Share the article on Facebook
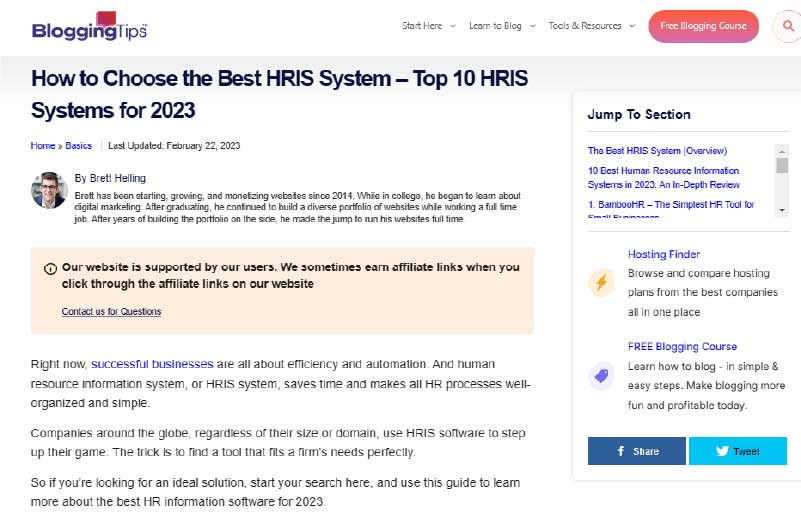Image resolution: width=801 pixels, height=531 pixels. pyautogui.click(x=637, y=451)
